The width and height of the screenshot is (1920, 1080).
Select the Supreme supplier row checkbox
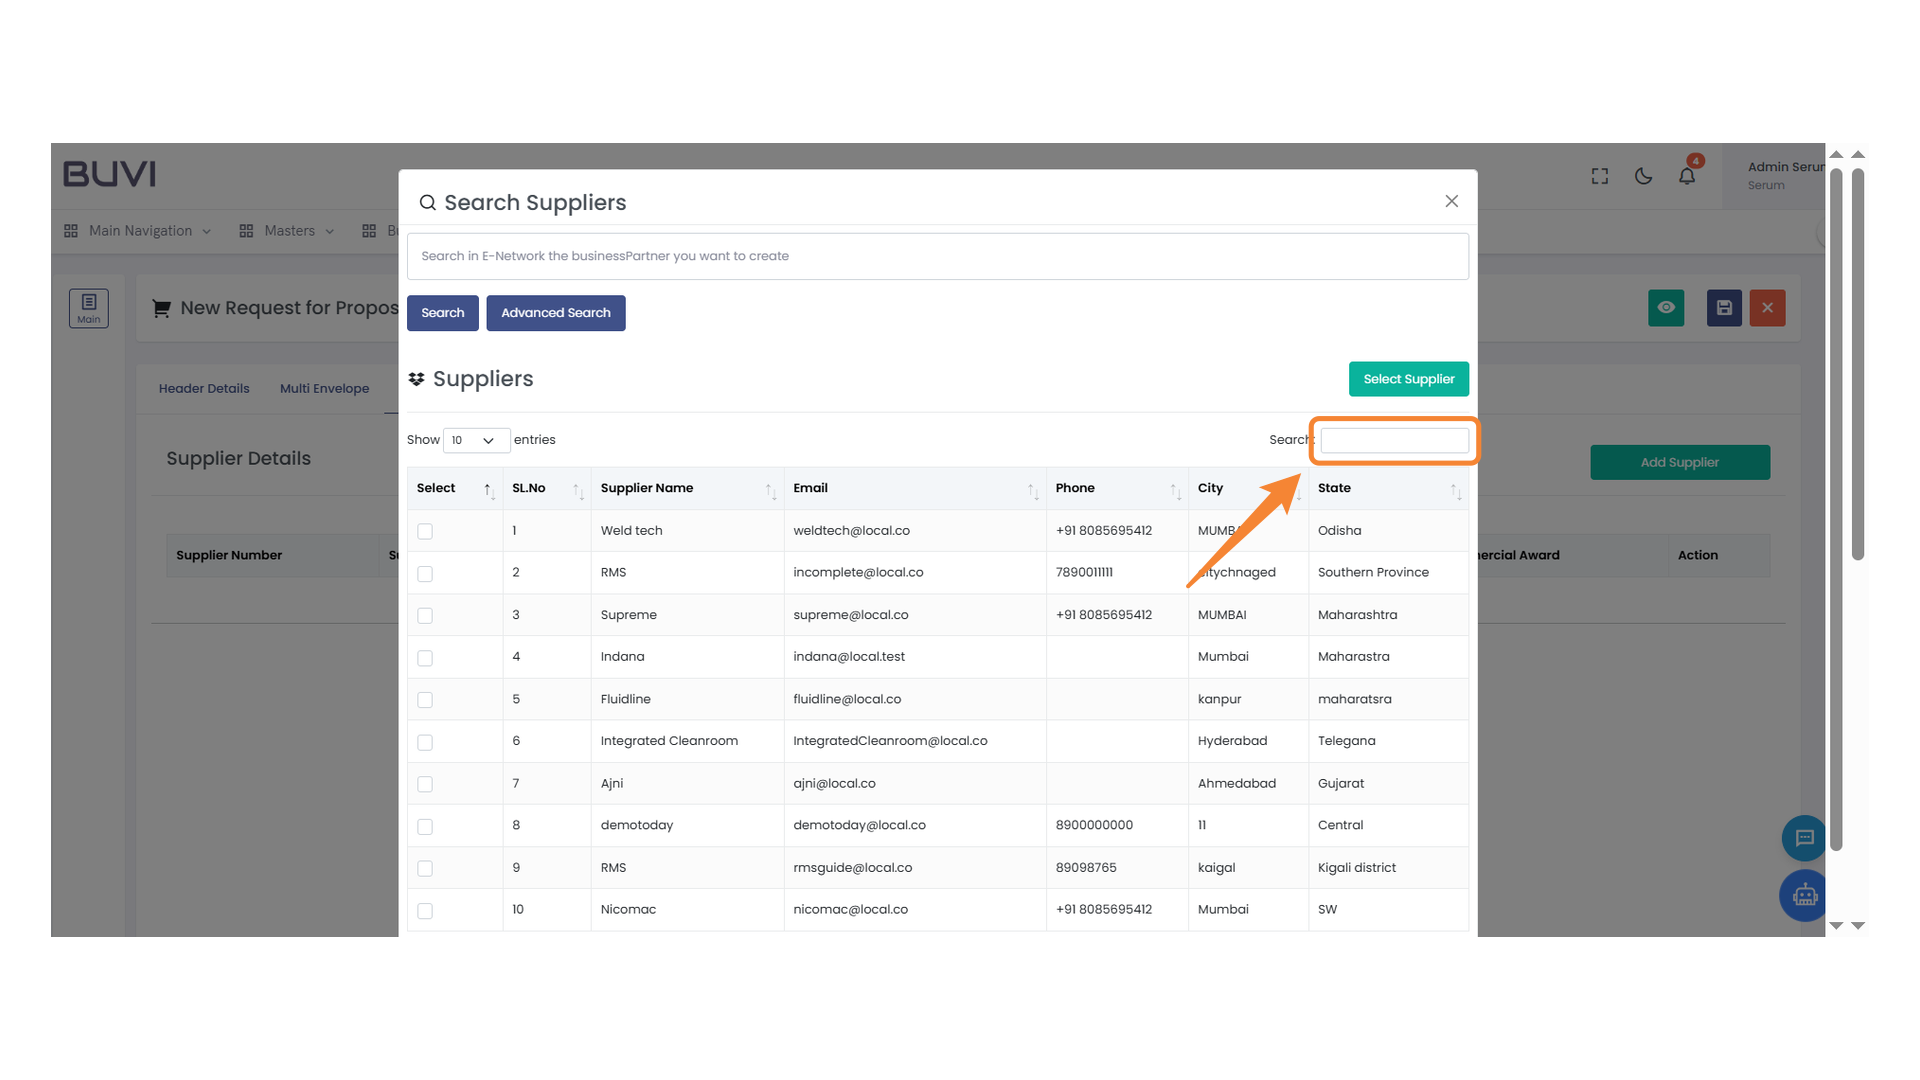[x=425, y=616]
